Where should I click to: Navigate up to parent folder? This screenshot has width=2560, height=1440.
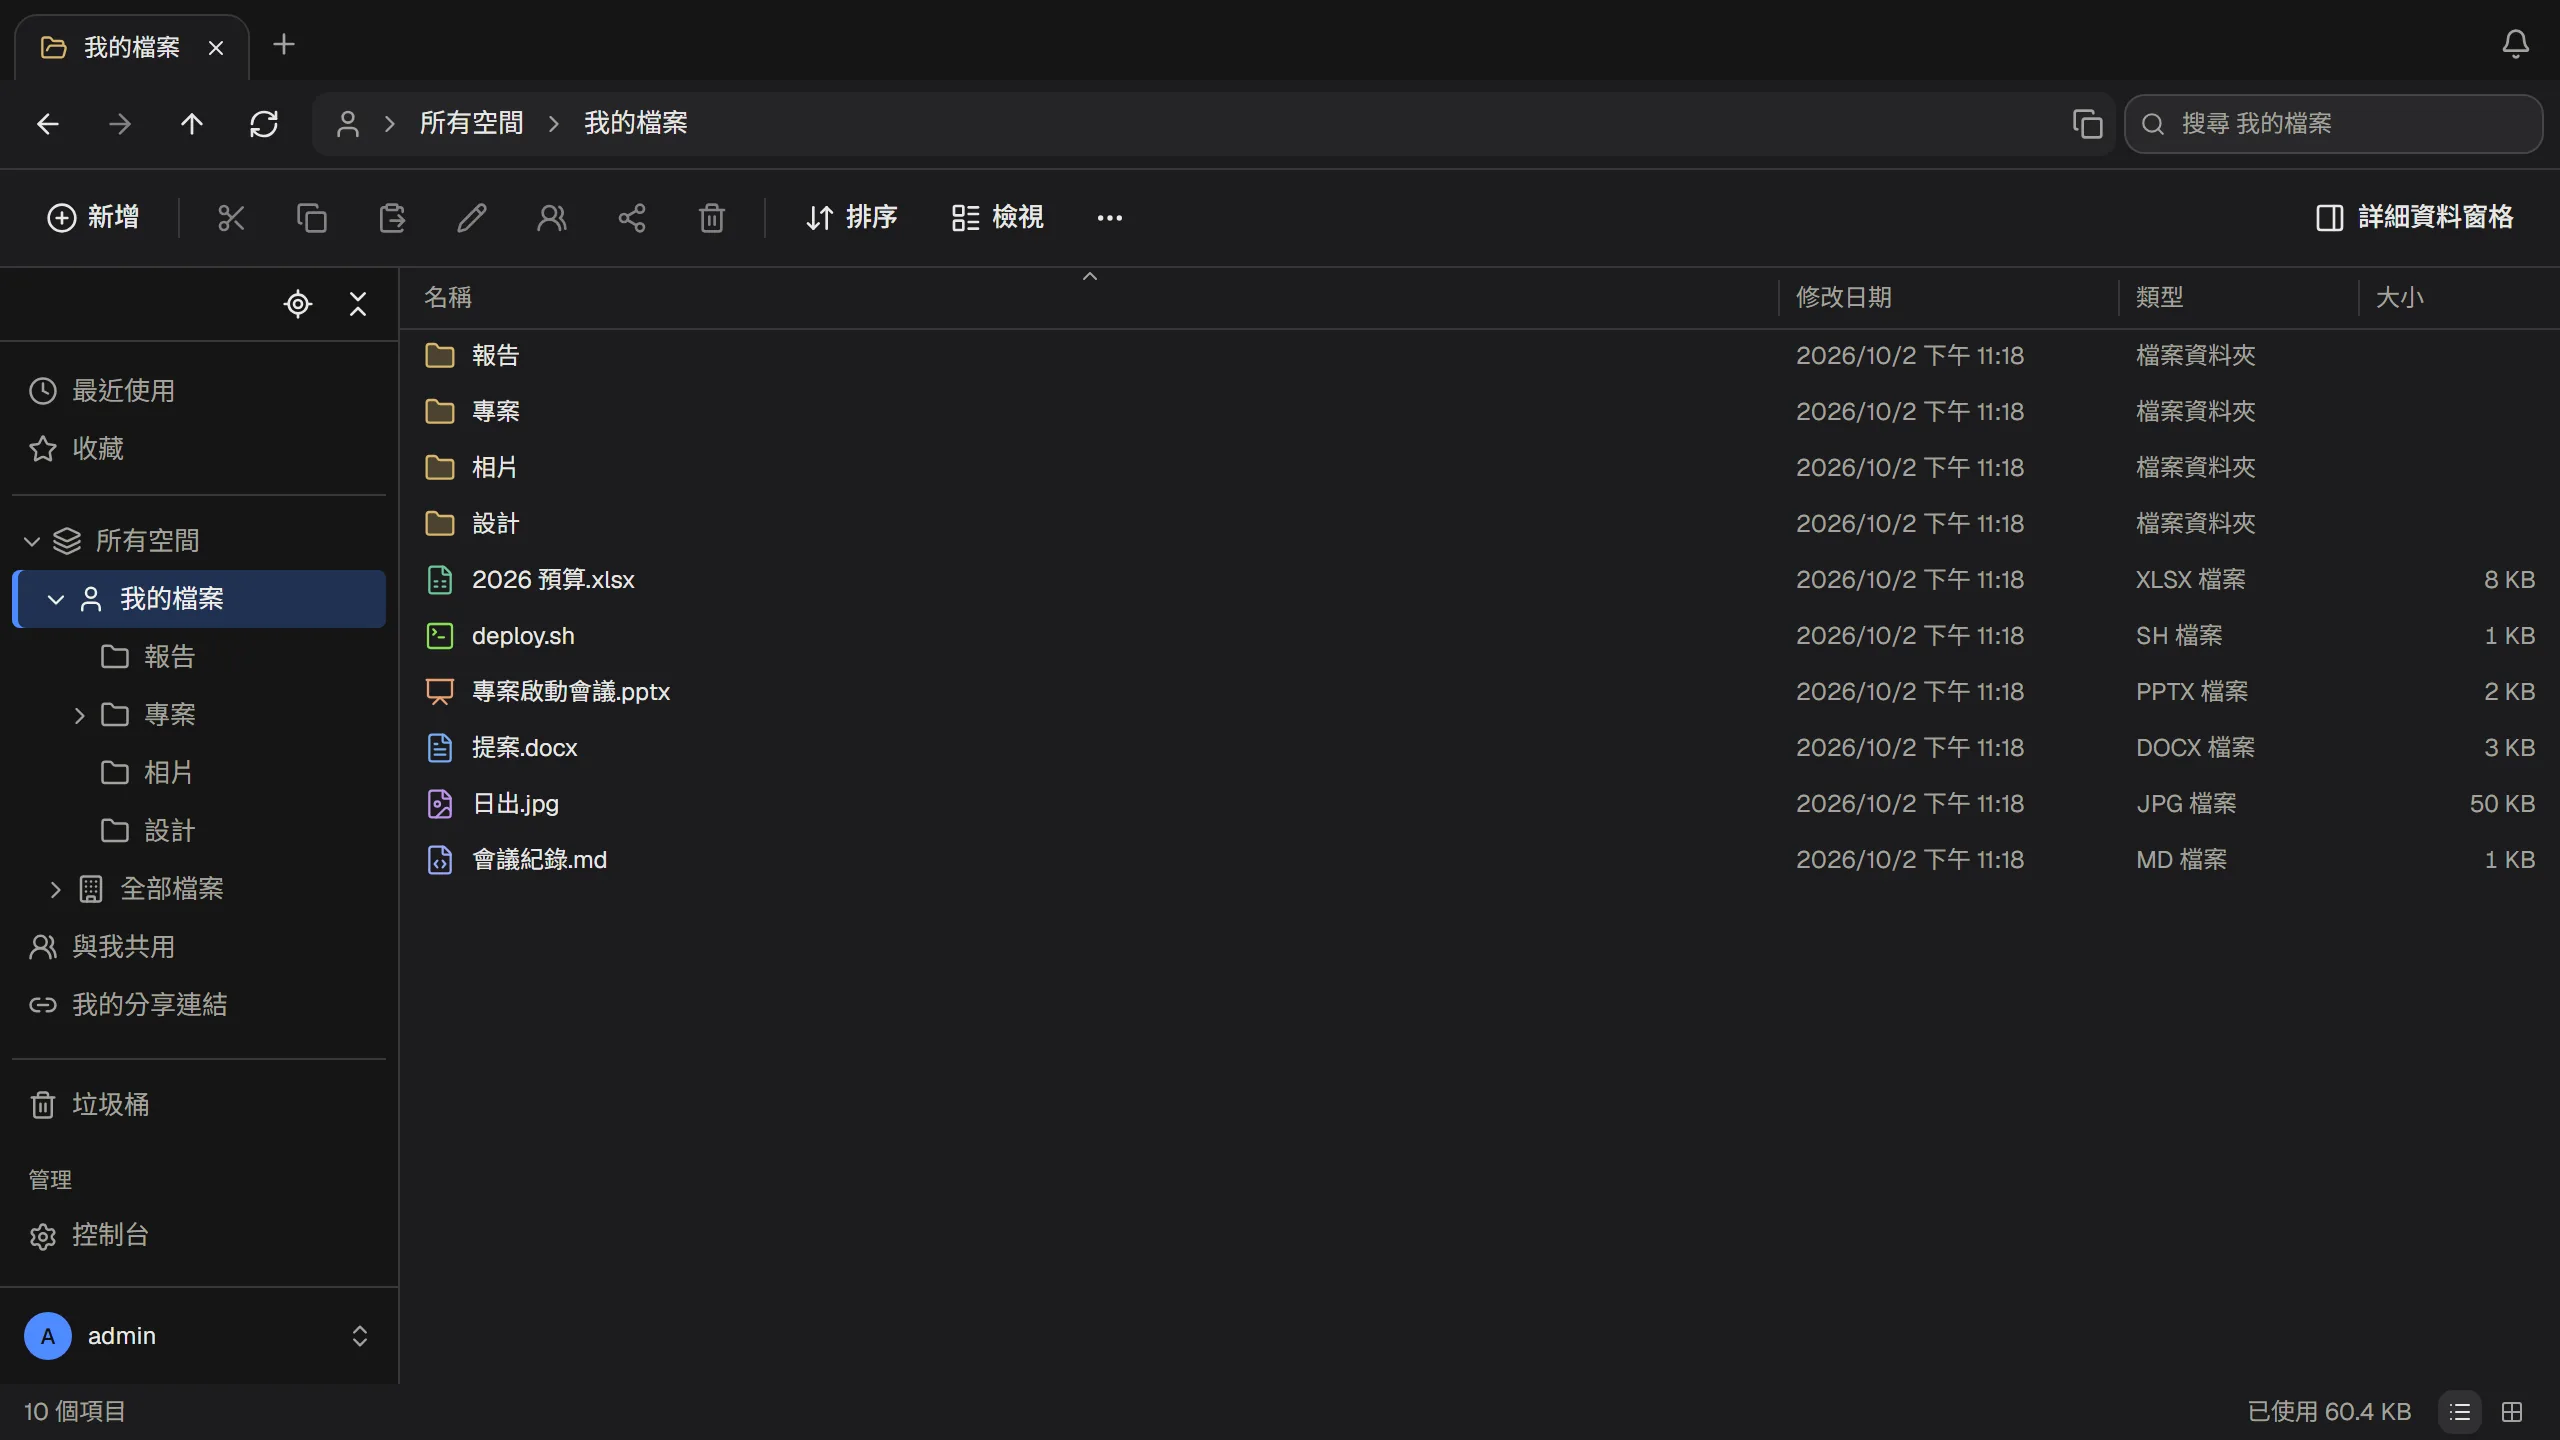click(191, 124)
